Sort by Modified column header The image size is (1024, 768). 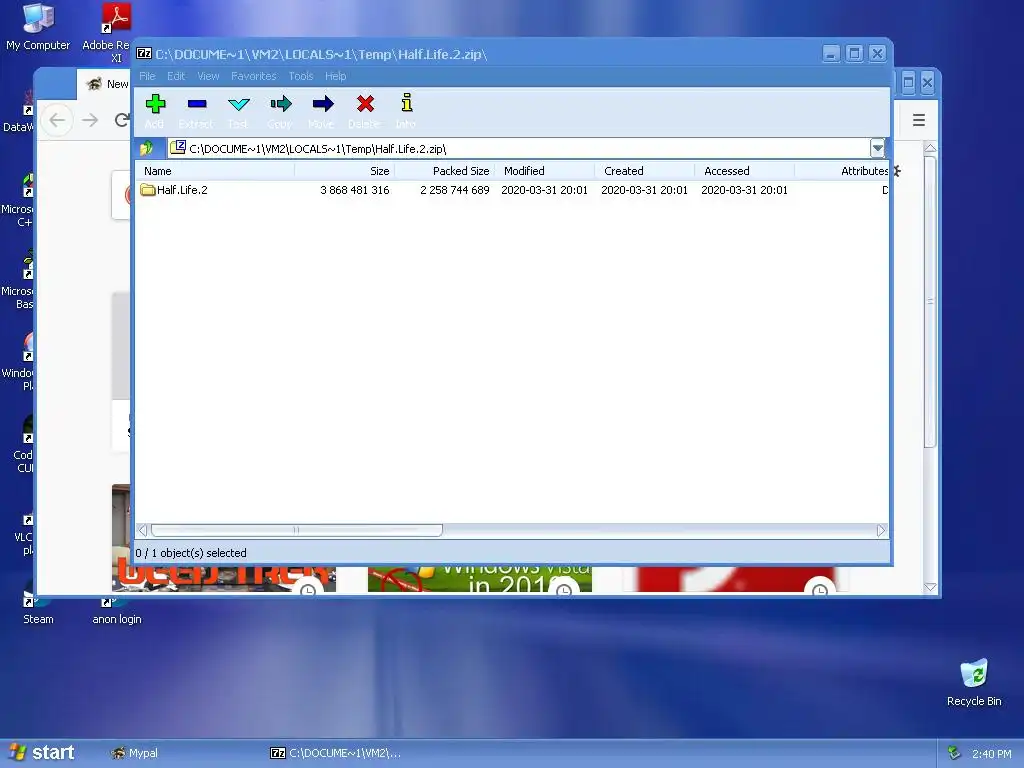(545, 171)
